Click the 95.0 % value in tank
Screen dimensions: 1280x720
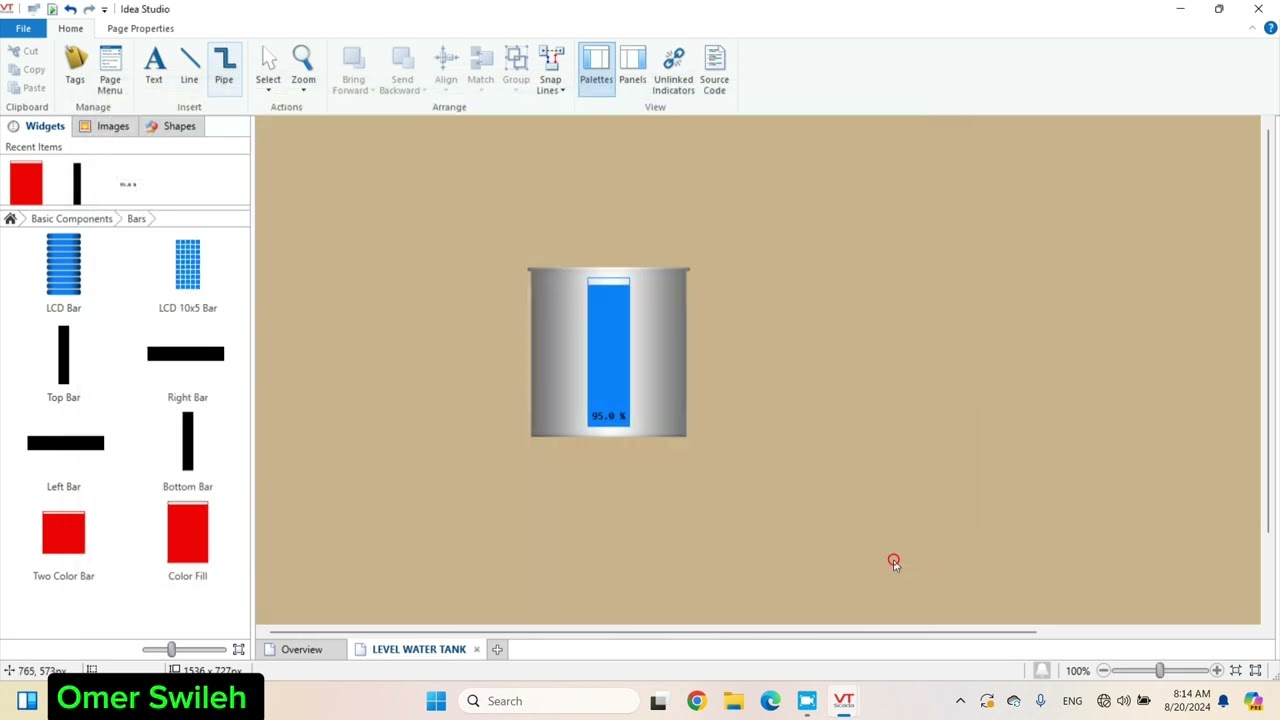(x=608, y=416)
